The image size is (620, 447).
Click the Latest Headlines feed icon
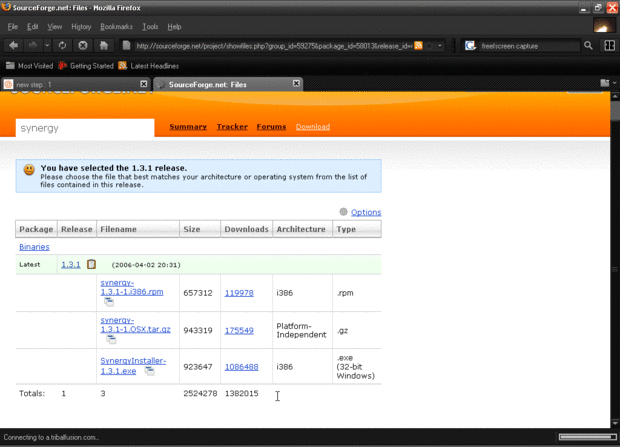123,66
